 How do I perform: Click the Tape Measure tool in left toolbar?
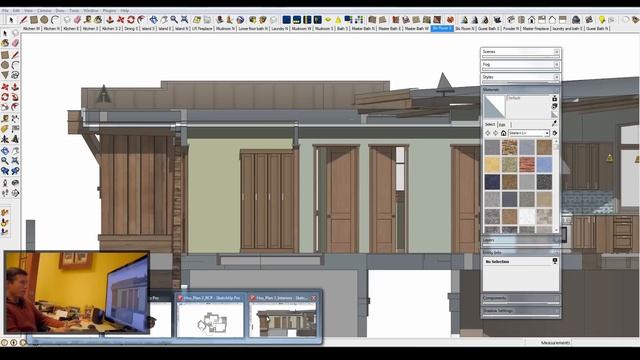[x=5, y=118]
